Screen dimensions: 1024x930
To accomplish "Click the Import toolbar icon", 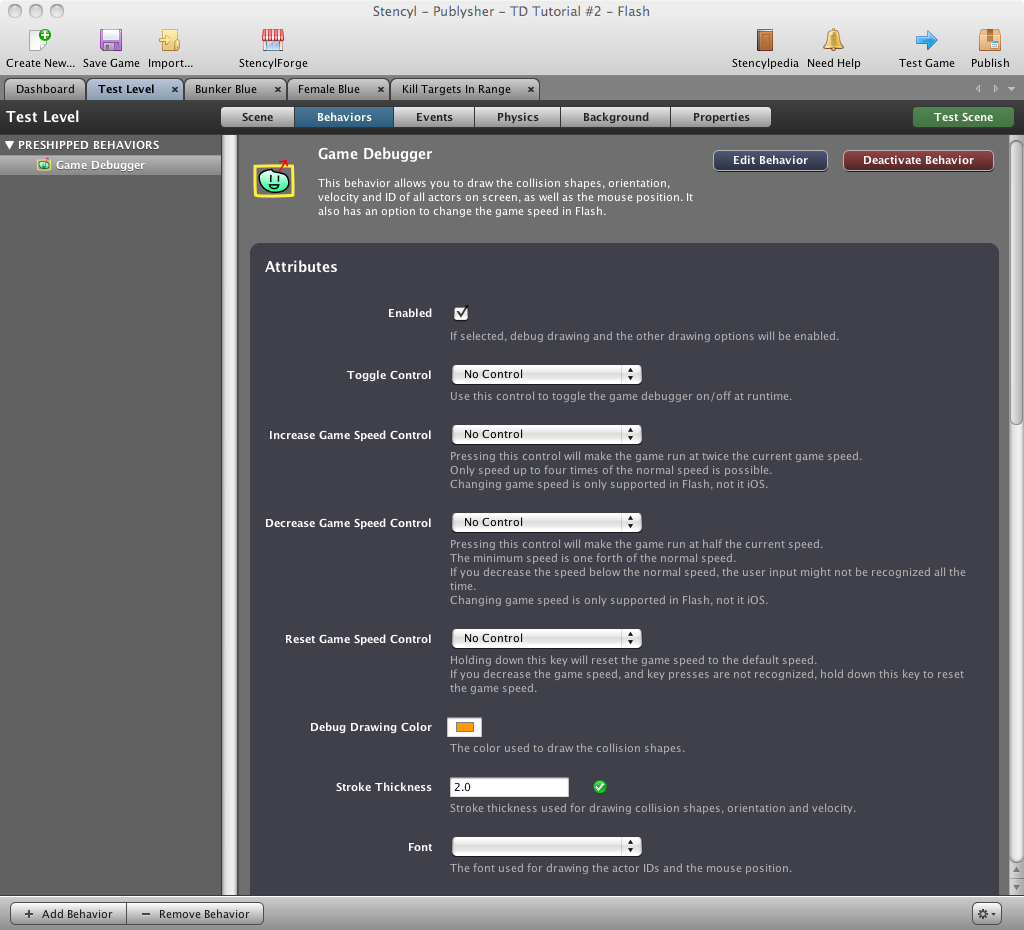I will tap(170, 40).
